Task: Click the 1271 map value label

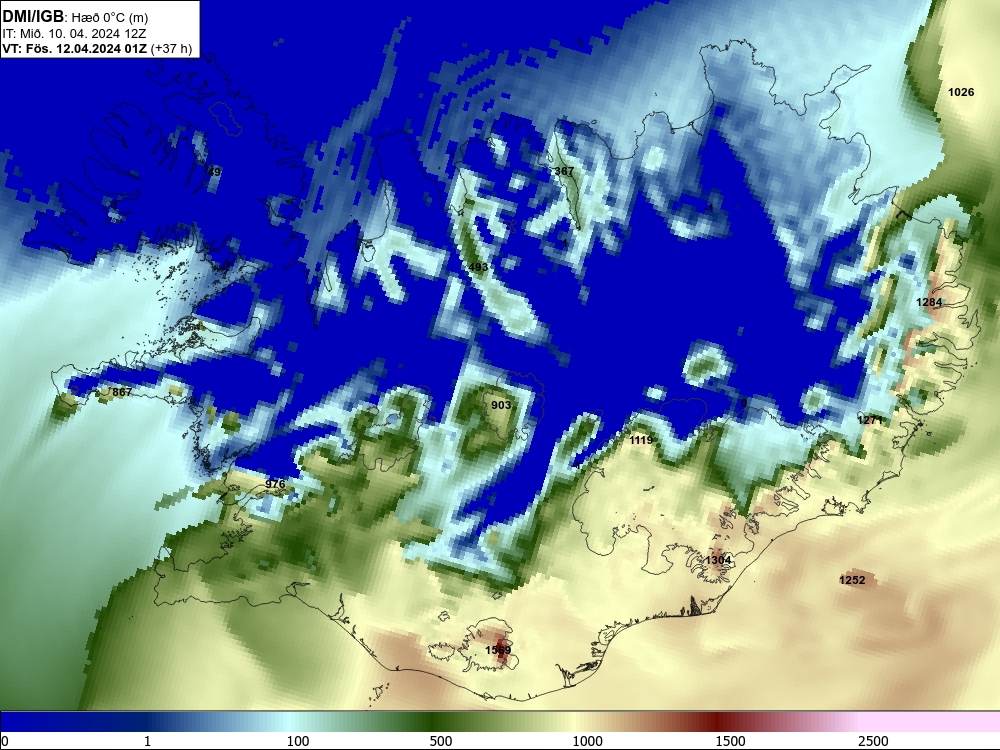Action: (x=870, y=420)
